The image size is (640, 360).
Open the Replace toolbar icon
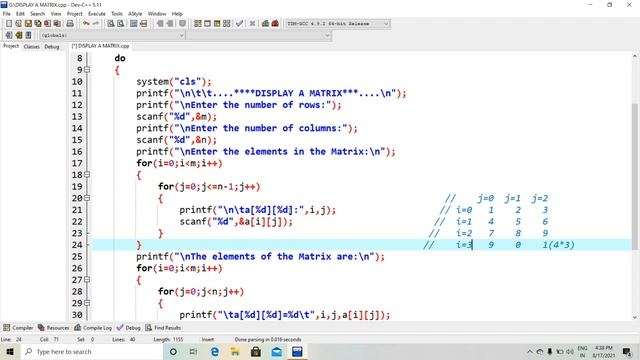pos(120,24)
